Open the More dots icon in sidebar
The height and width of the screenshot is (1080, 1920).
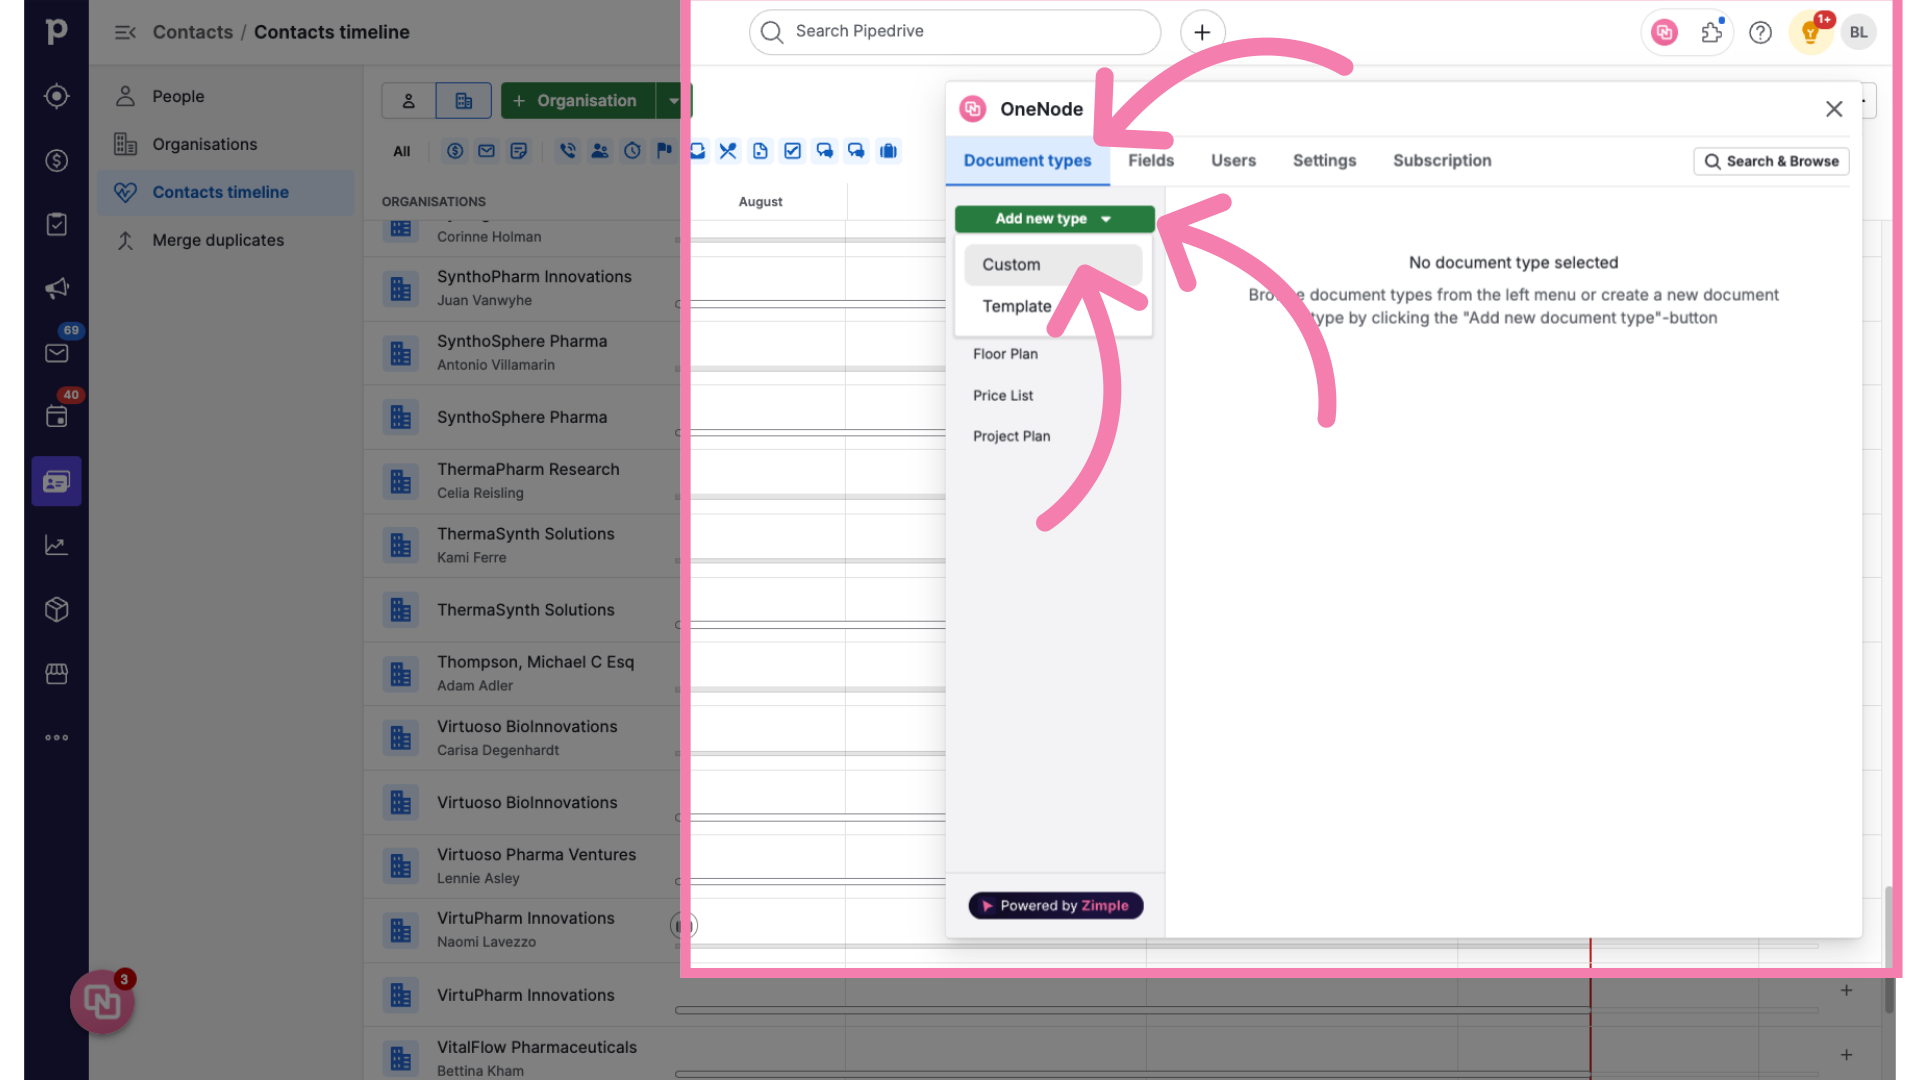click(x=57, y=738)
